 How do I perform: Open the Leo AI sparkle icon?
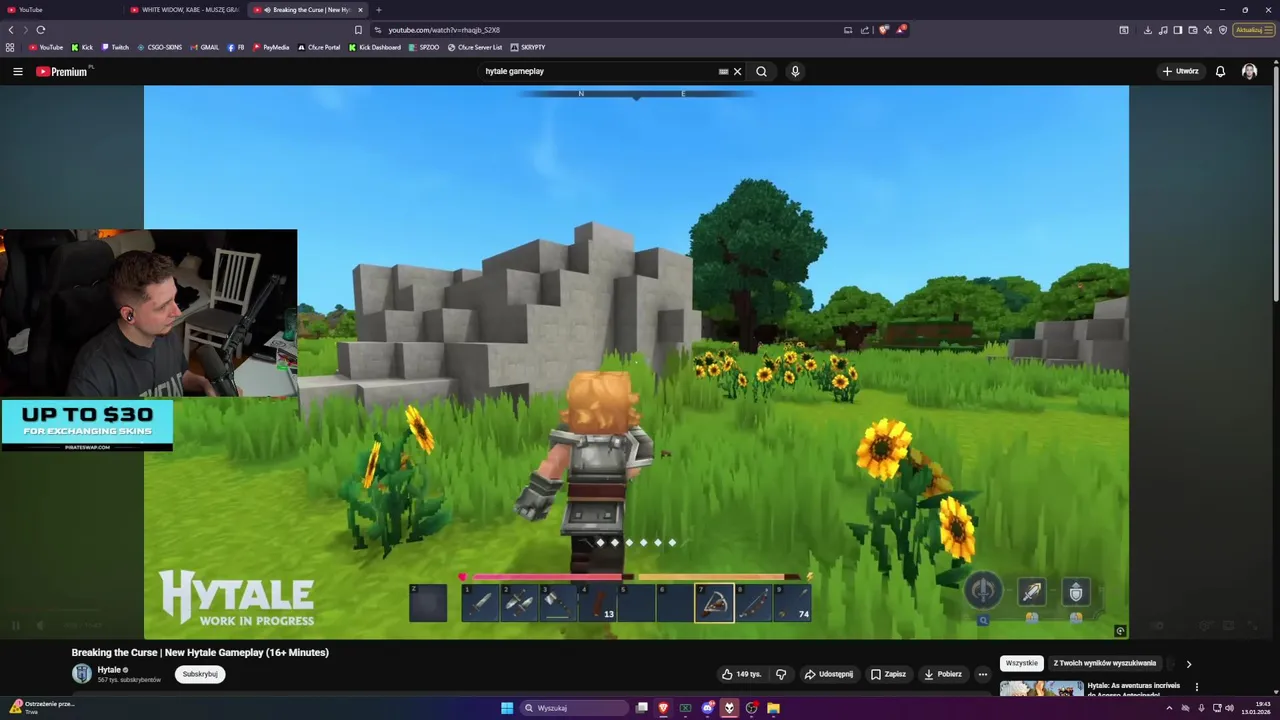(x=1208, y=30)
